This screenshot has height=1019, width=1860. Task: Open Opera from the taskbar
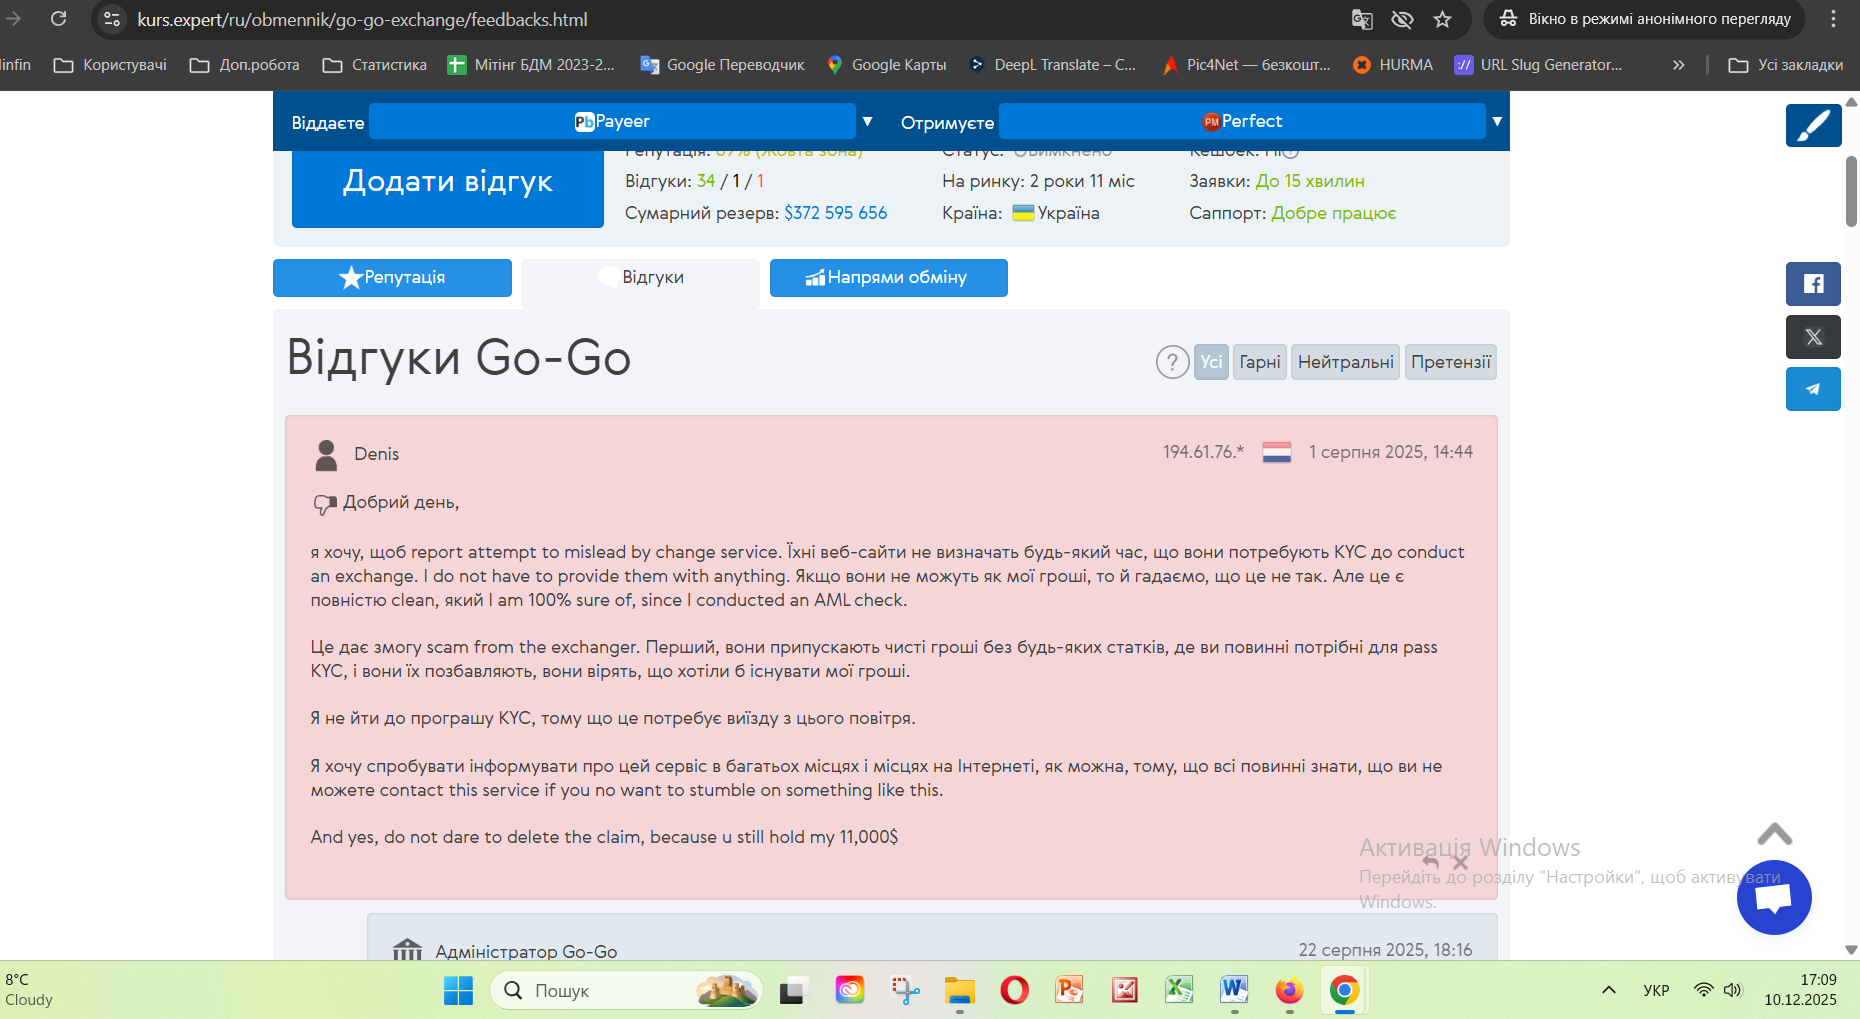(x=1014, y=991)
